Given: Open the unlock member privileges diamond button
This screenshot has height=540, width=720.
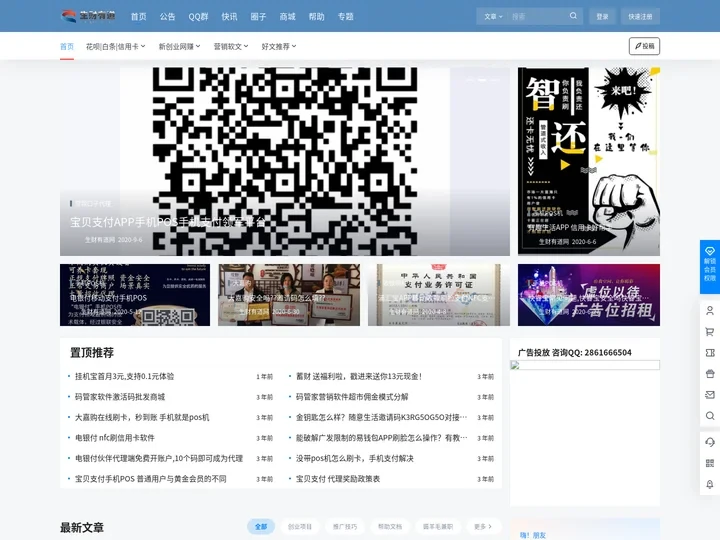Looking at the screenshot, I should coord(709,266).
